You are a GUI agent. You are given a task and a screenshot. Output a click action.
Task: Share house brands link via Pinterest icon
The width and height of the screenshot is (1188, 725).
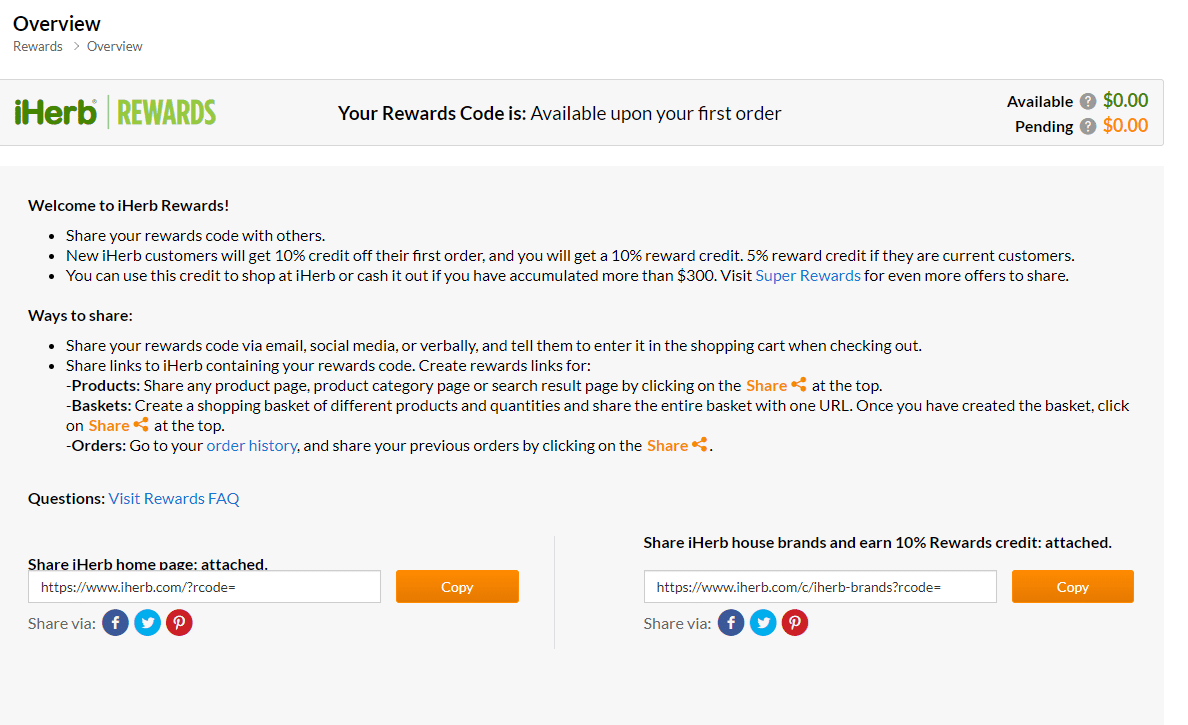[795, 623]
